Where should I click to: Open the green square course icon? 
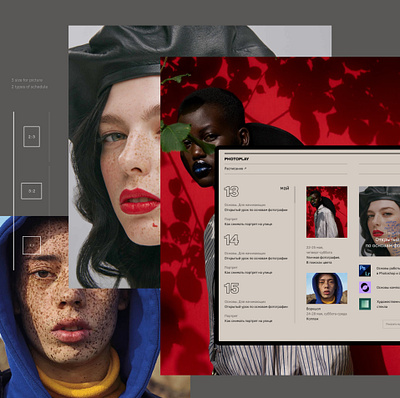(x=365, y=304)
